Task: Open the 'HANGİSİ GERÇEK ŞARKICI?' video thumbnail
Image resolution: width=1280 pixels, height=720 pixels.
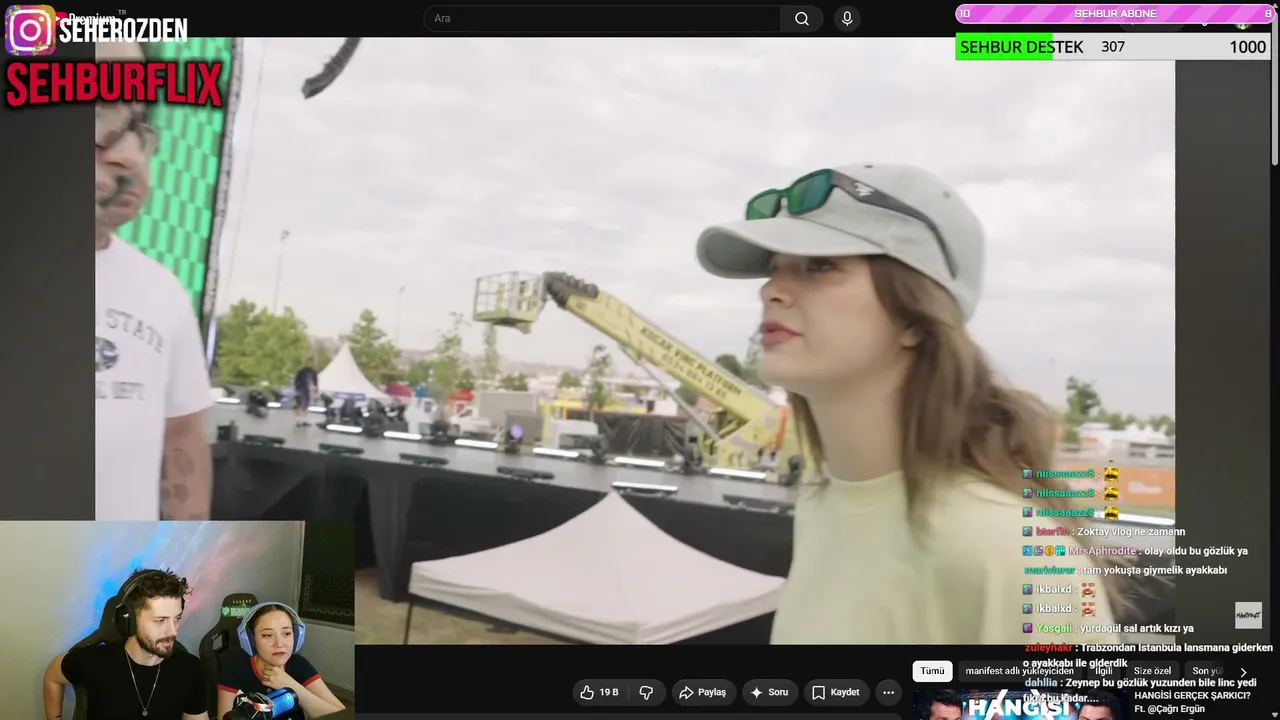Action: coord(1019,705)
